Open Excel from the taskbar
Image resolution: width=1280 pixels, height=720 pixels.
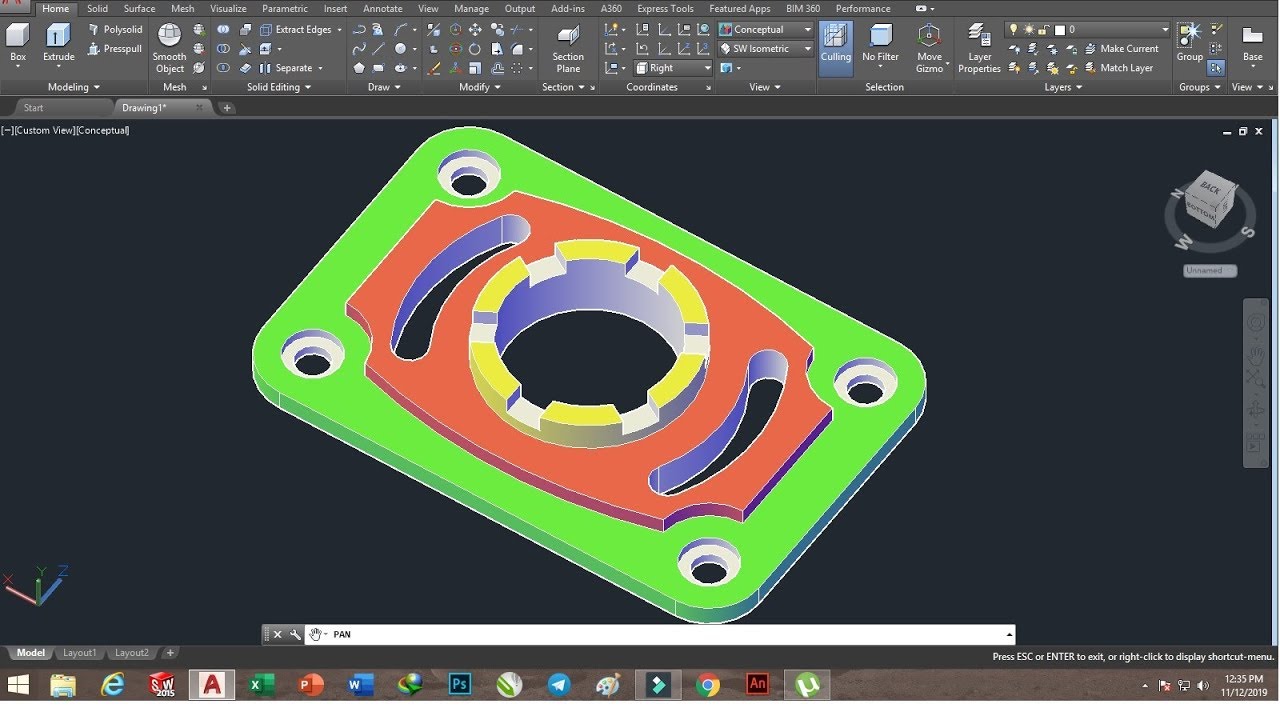pos(261,685)
